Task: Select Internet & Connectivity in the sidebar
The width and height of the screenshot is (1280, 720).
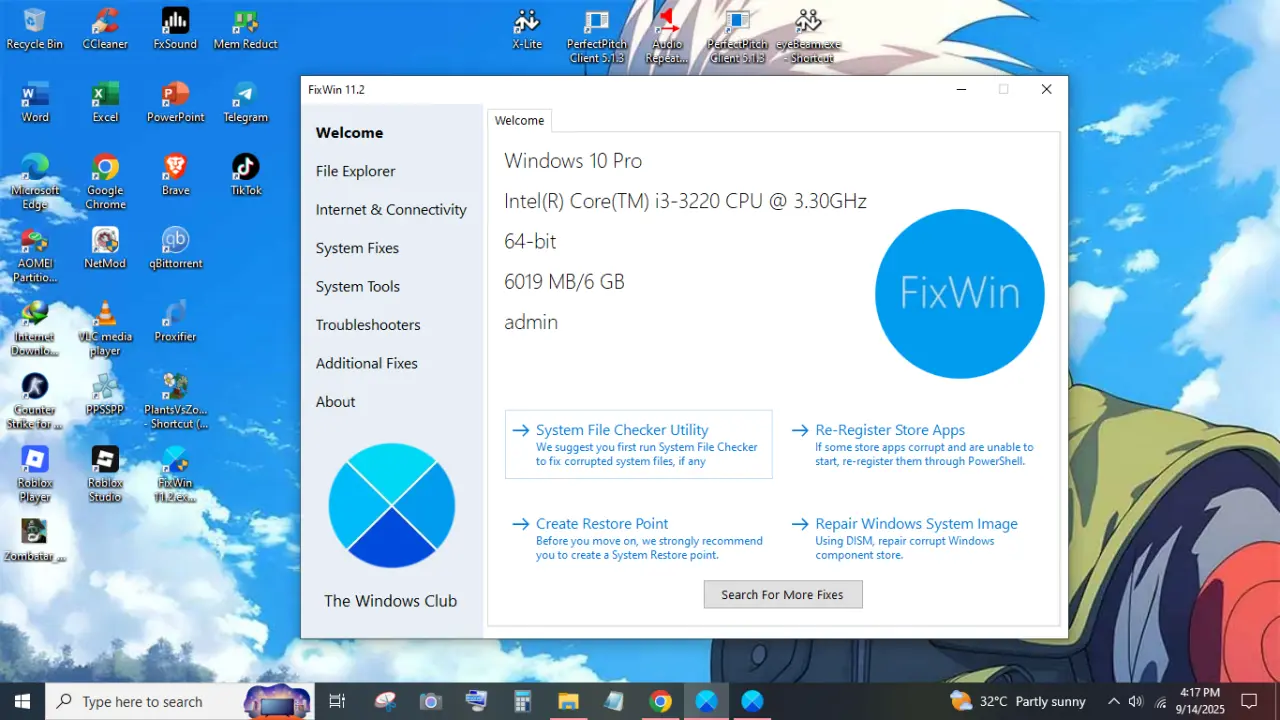Action: [x=391, y=210]
